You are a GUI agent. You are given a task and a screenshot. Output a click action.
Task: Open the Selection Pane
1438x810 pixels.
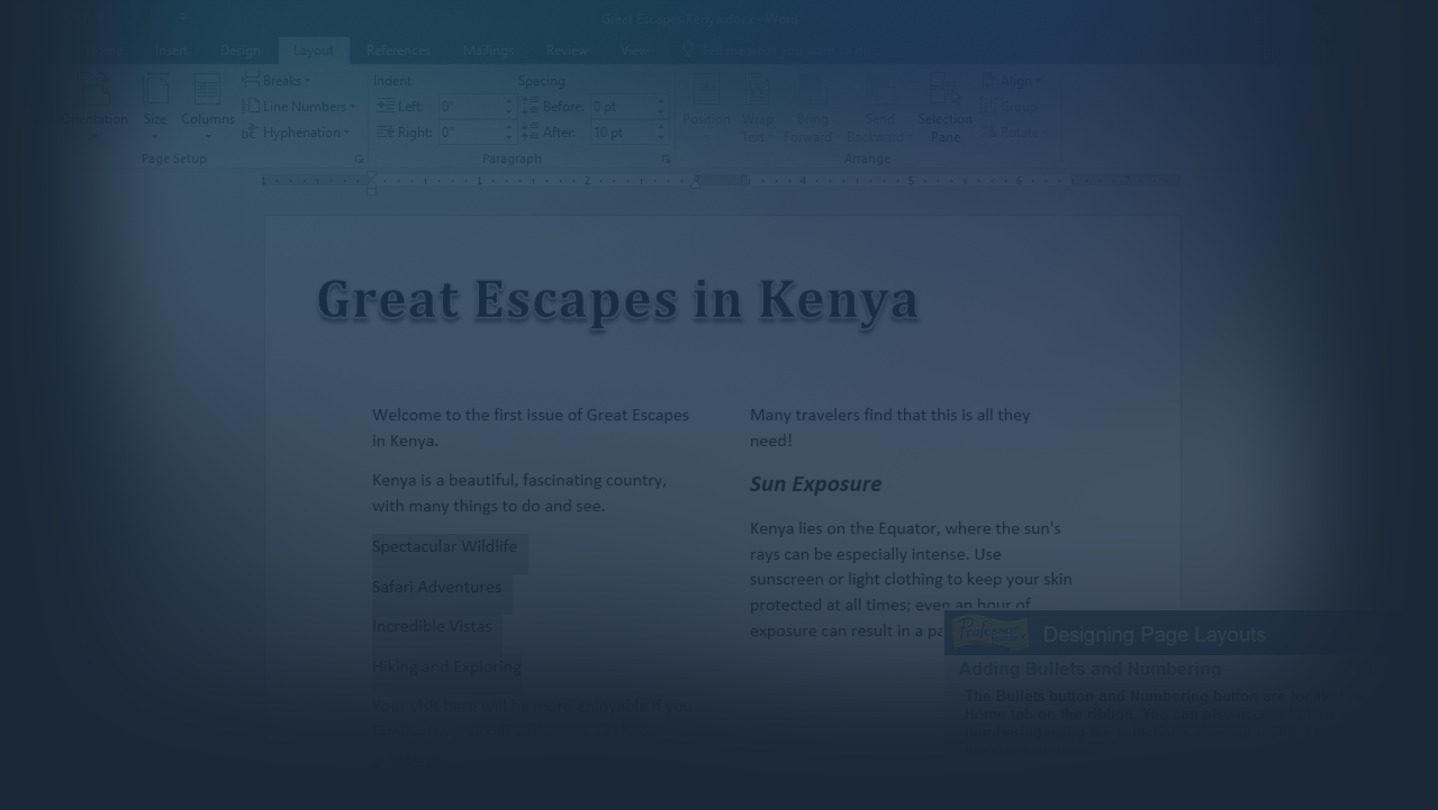point(945,108)
